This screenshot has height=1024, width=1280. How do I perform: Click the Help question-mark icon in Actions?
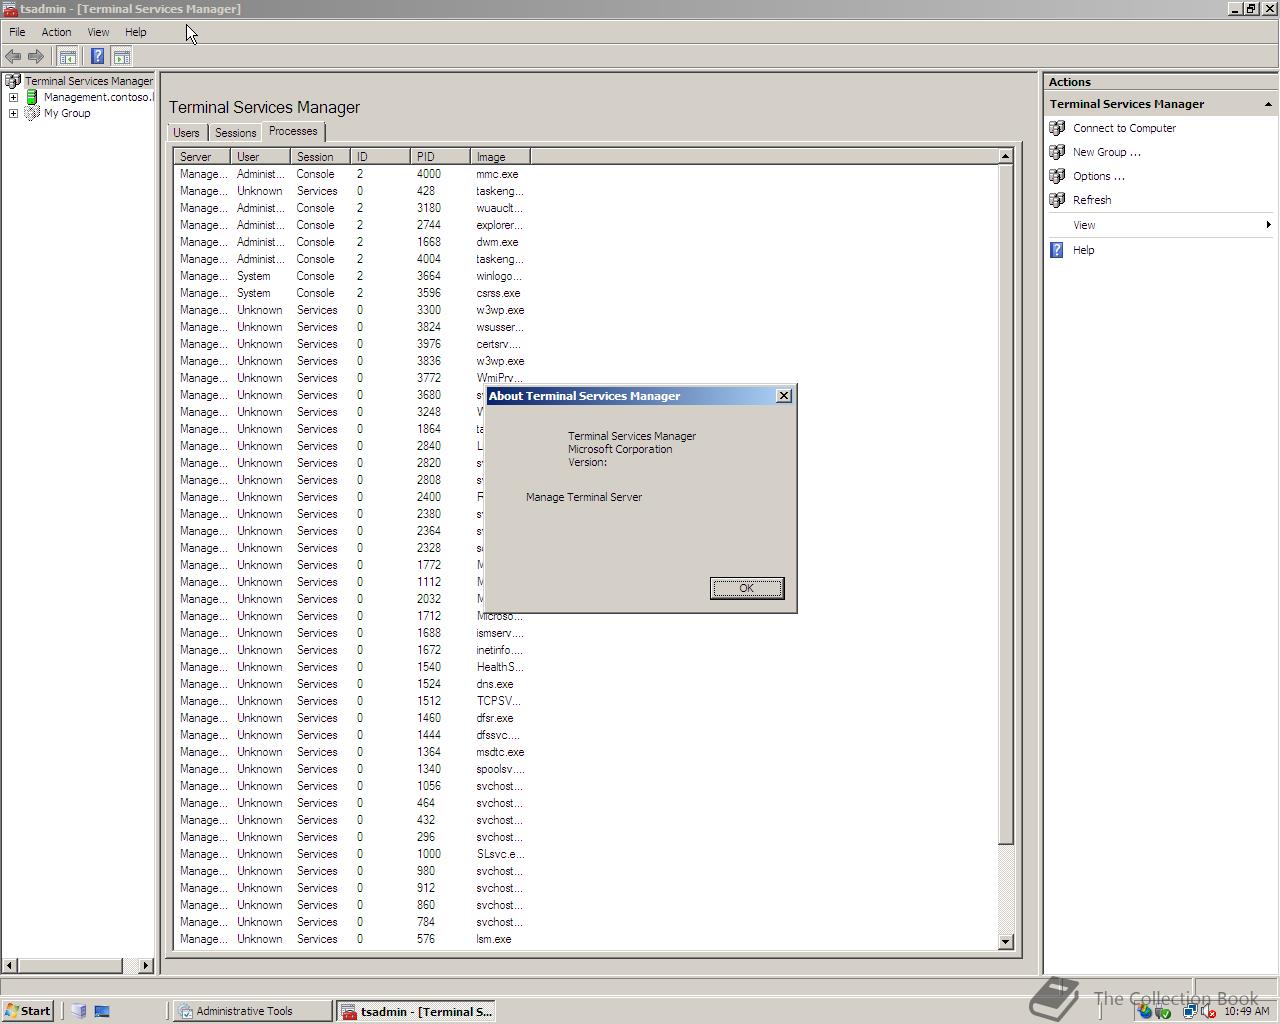pyautogui.click(x=1057, y=250)
